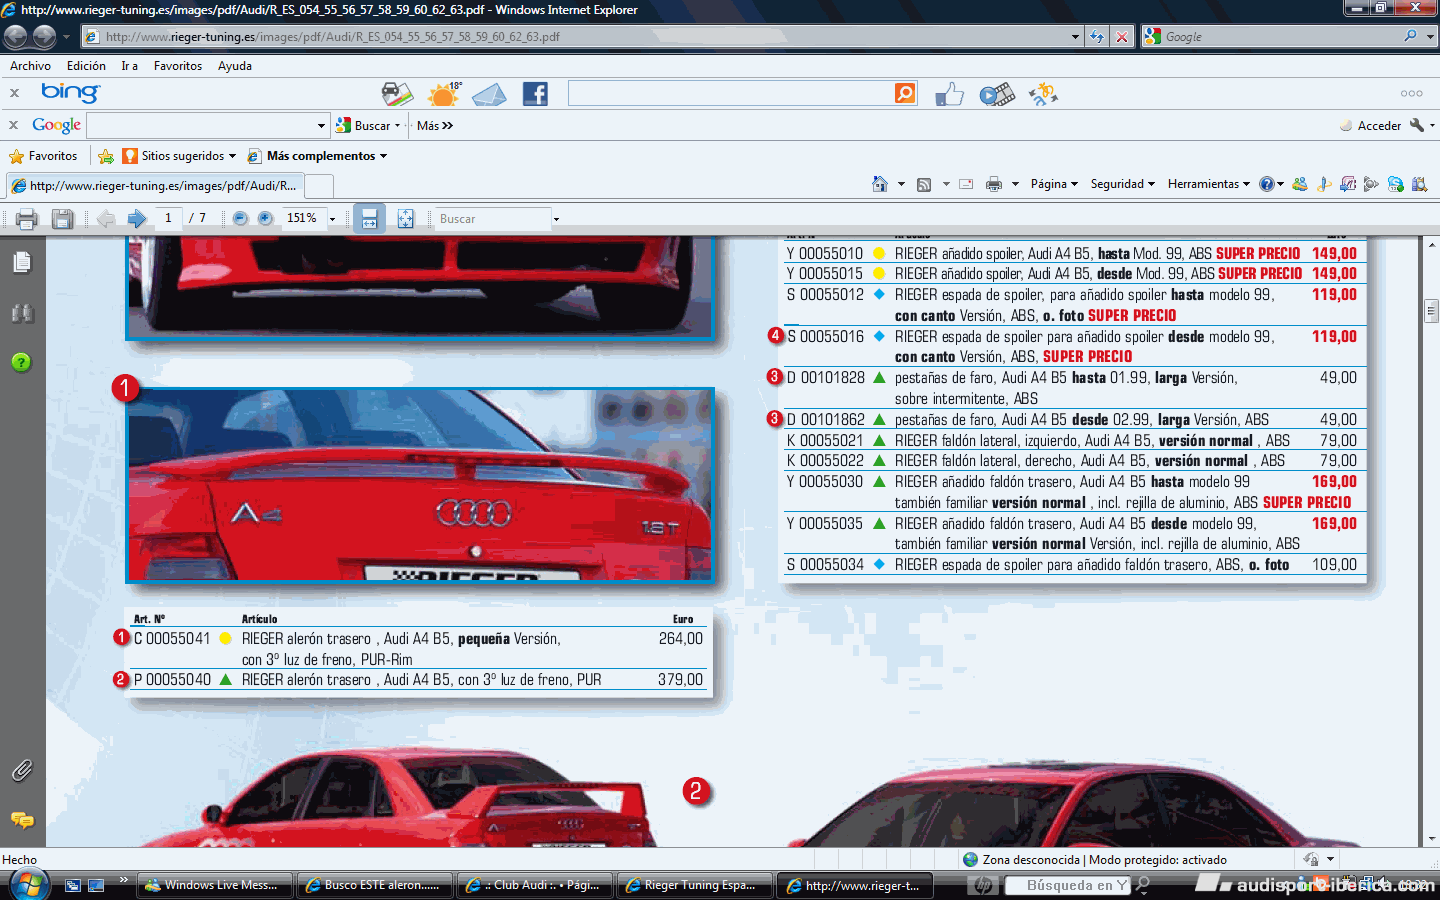The width and height of the screenshot is (1440, 900).
Task: Switch to Club Audi taskbar window
Action: point(535,885)
